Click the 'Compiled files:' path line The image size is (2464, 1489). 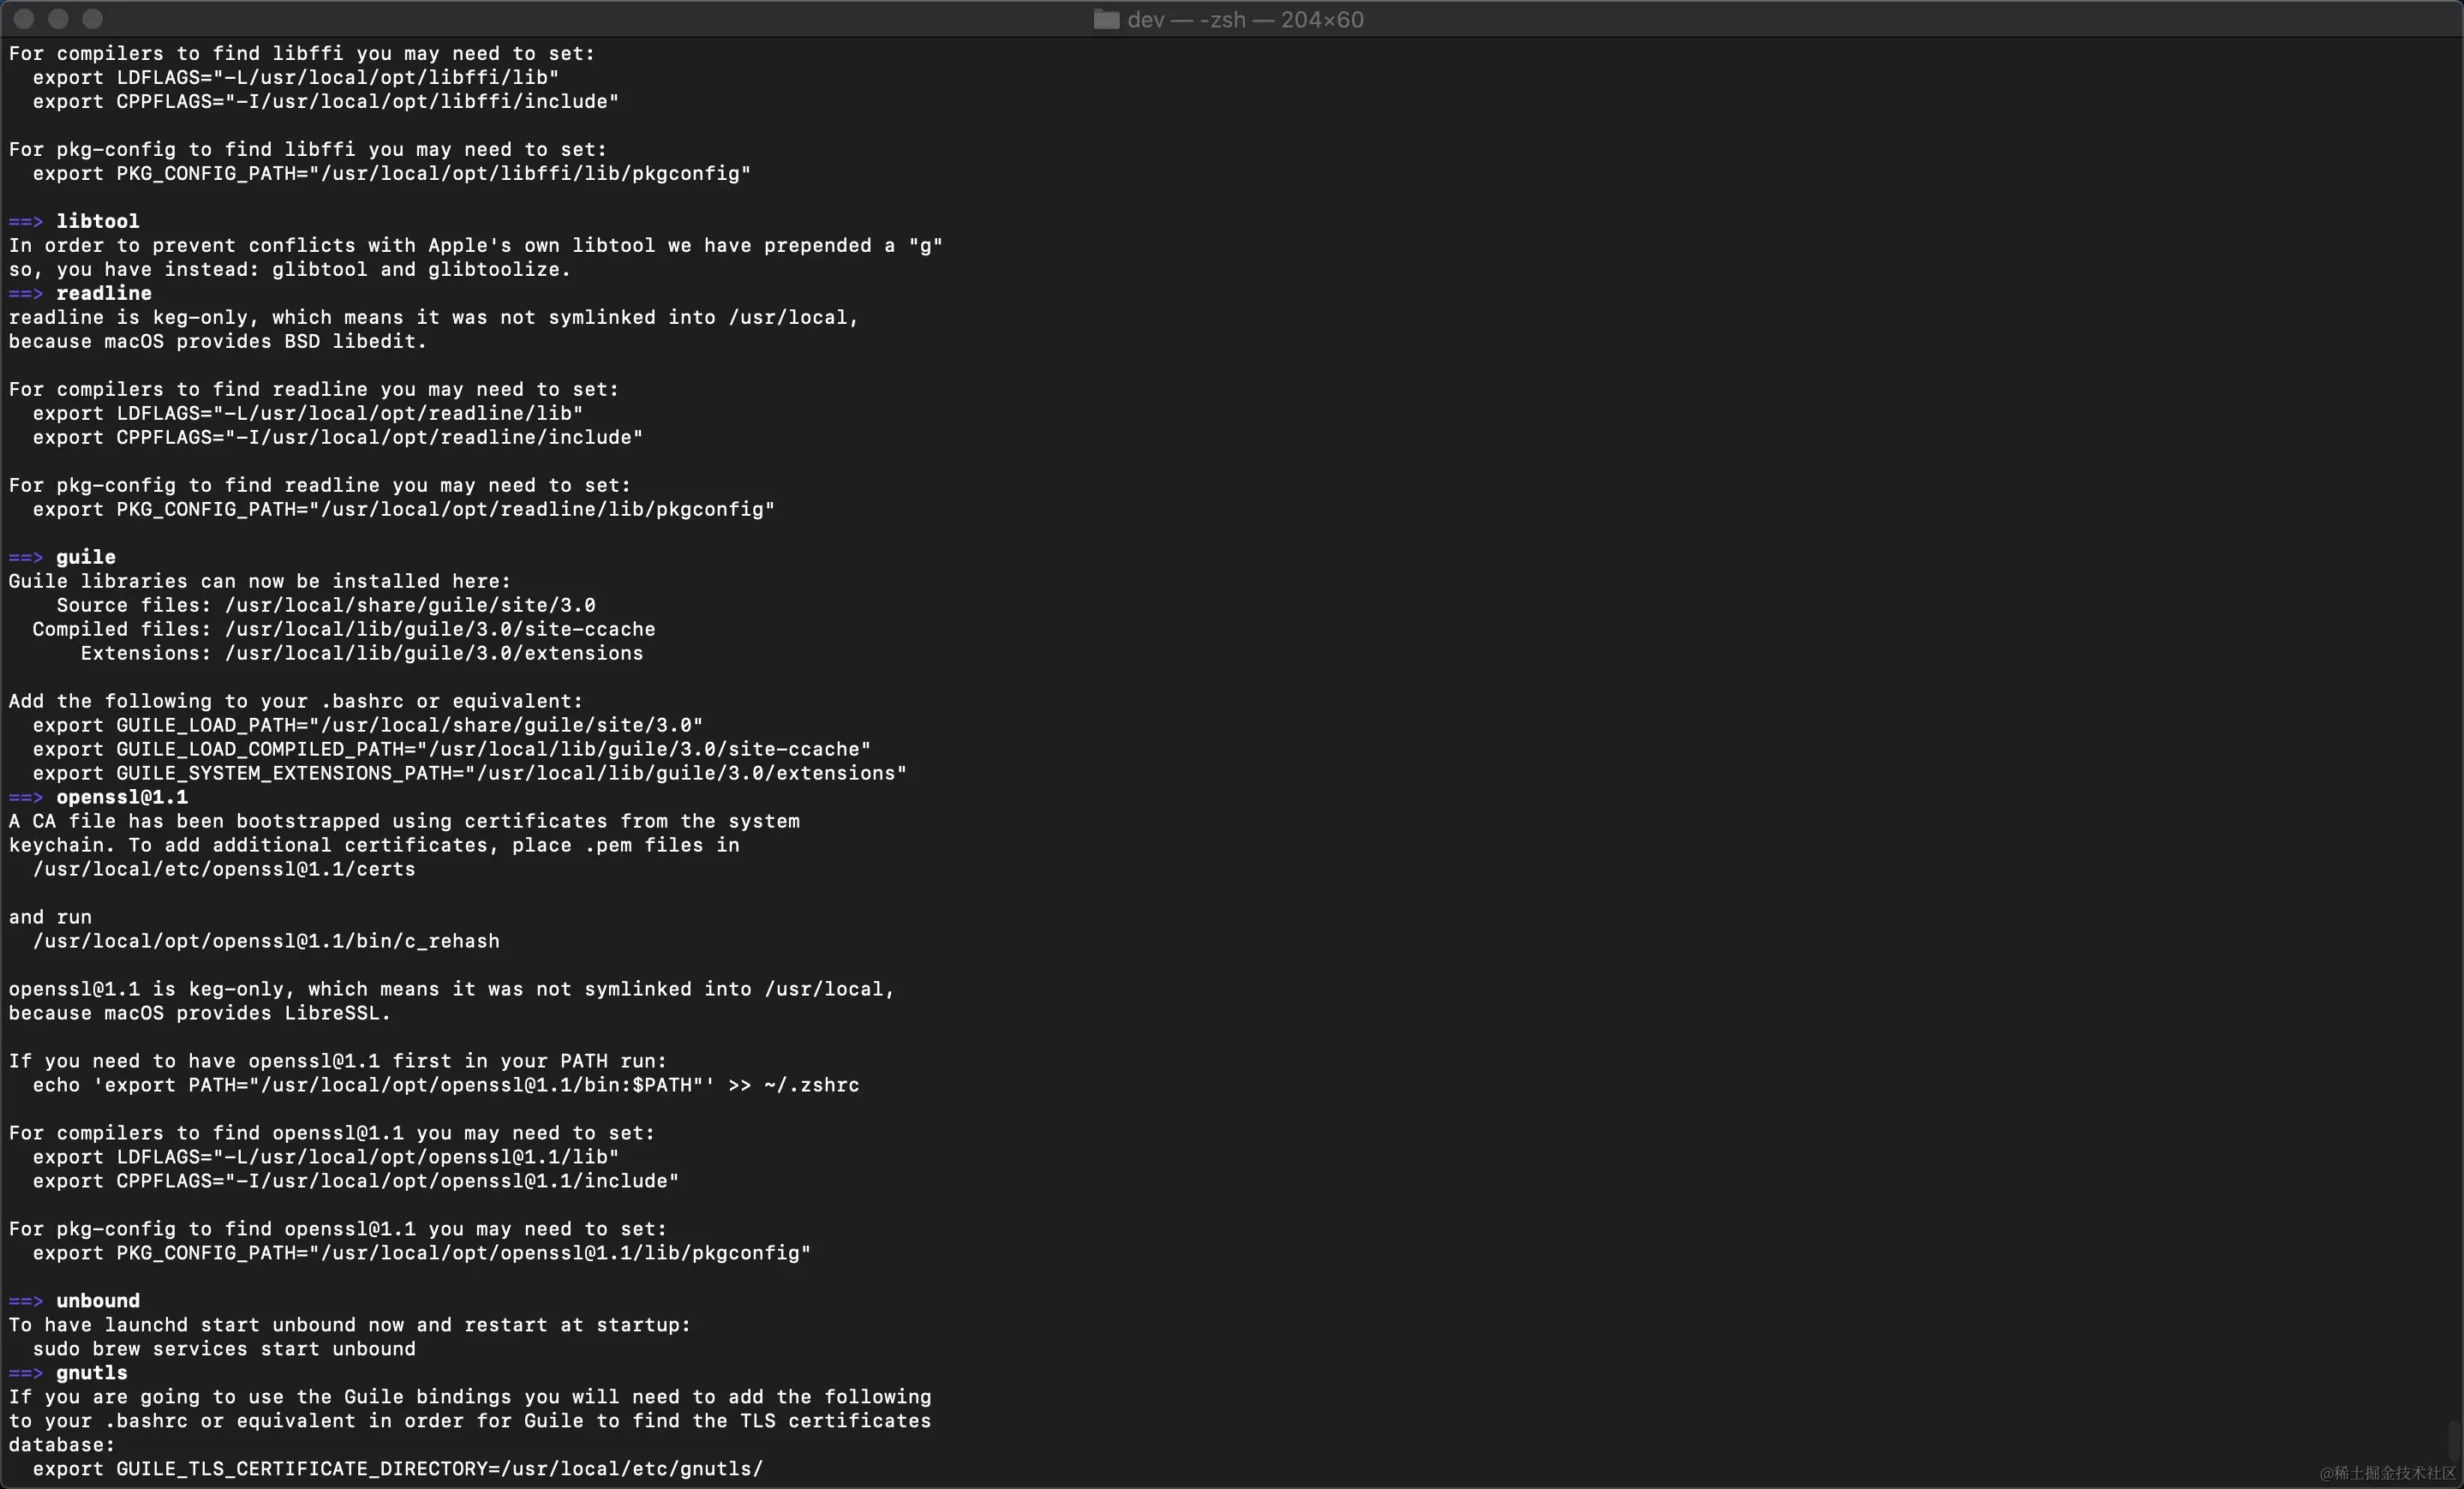pyautogui.click(x=344, y=629)
